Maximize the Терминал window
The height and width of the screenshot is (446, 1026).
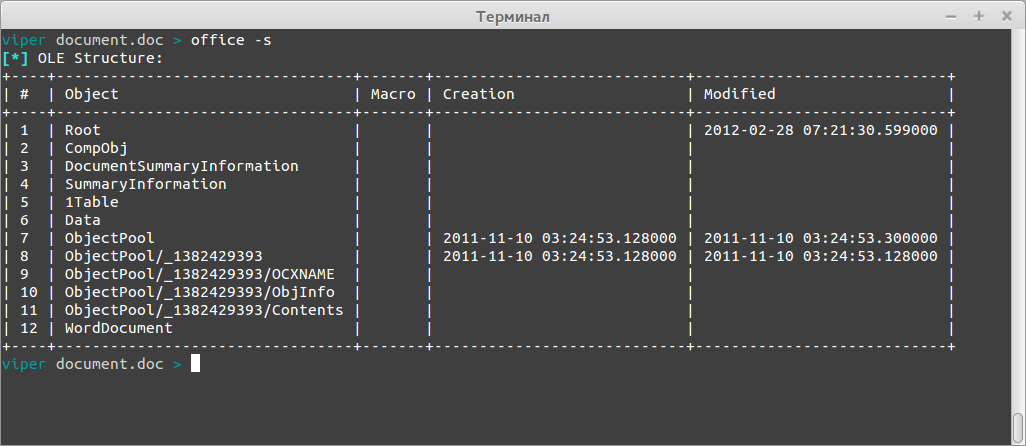(x=979, y=16)
